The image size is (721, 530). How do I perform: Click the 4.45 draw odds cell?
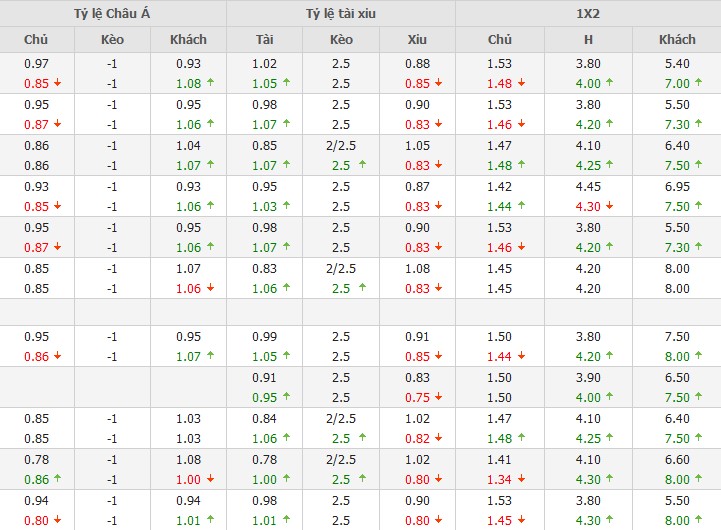pyautogui.click(x=588, y=187)
